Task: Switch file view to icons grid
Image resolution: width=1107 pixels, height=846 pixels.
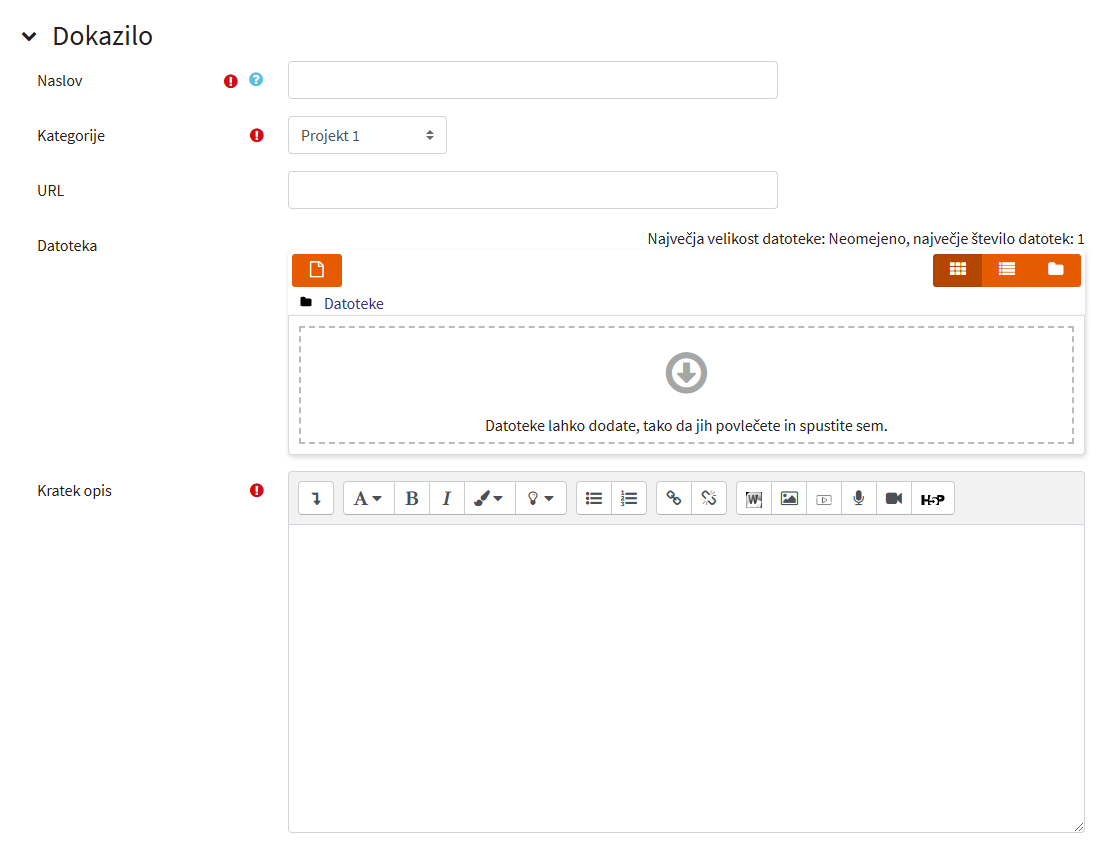Action: (957, 270)
